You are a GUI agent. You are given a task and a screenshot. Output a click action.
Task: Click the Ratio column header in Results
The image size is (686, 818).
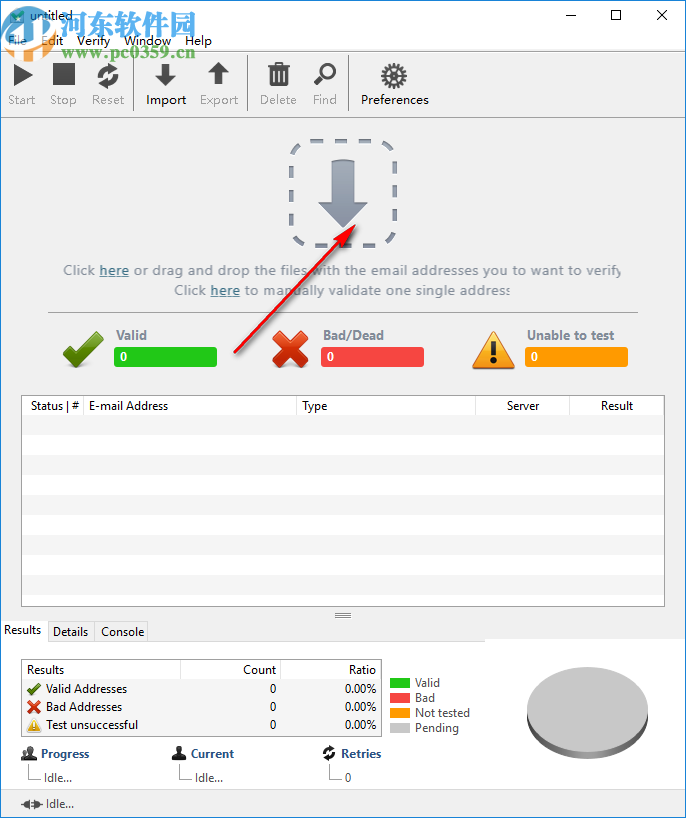(331, 670)
